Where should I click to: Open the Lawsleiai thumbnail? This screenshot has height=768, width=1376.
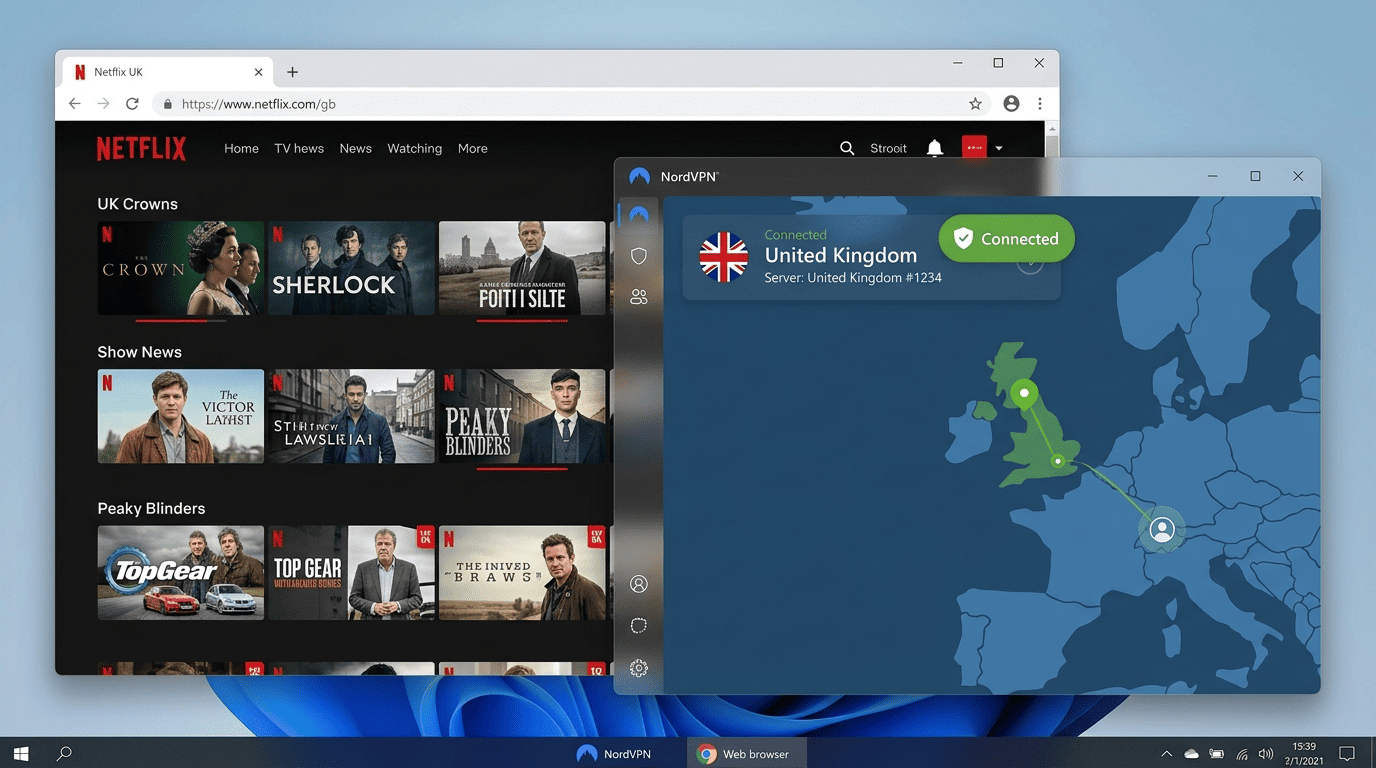[351, 416]
